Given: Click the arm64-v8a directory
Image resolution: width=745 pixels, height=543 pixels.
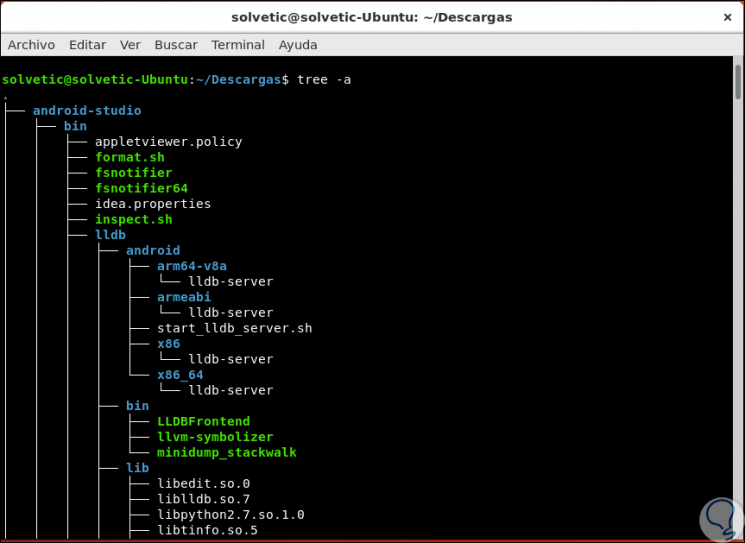Looking at the screenshot, I should coord(192,266).
